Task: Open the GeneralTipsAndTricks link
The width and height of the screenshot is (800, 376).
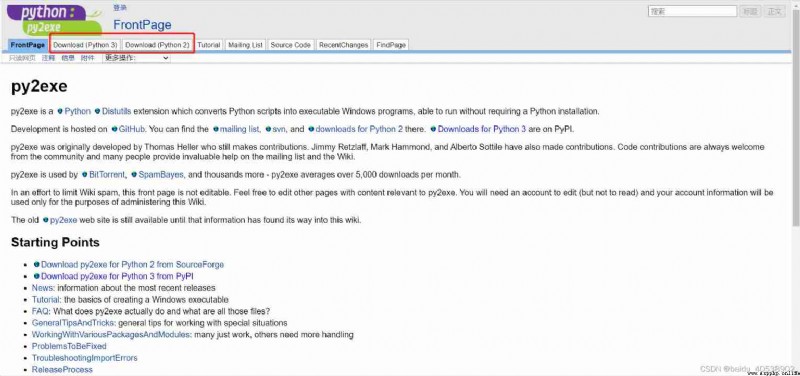Action: pos(73,323)
